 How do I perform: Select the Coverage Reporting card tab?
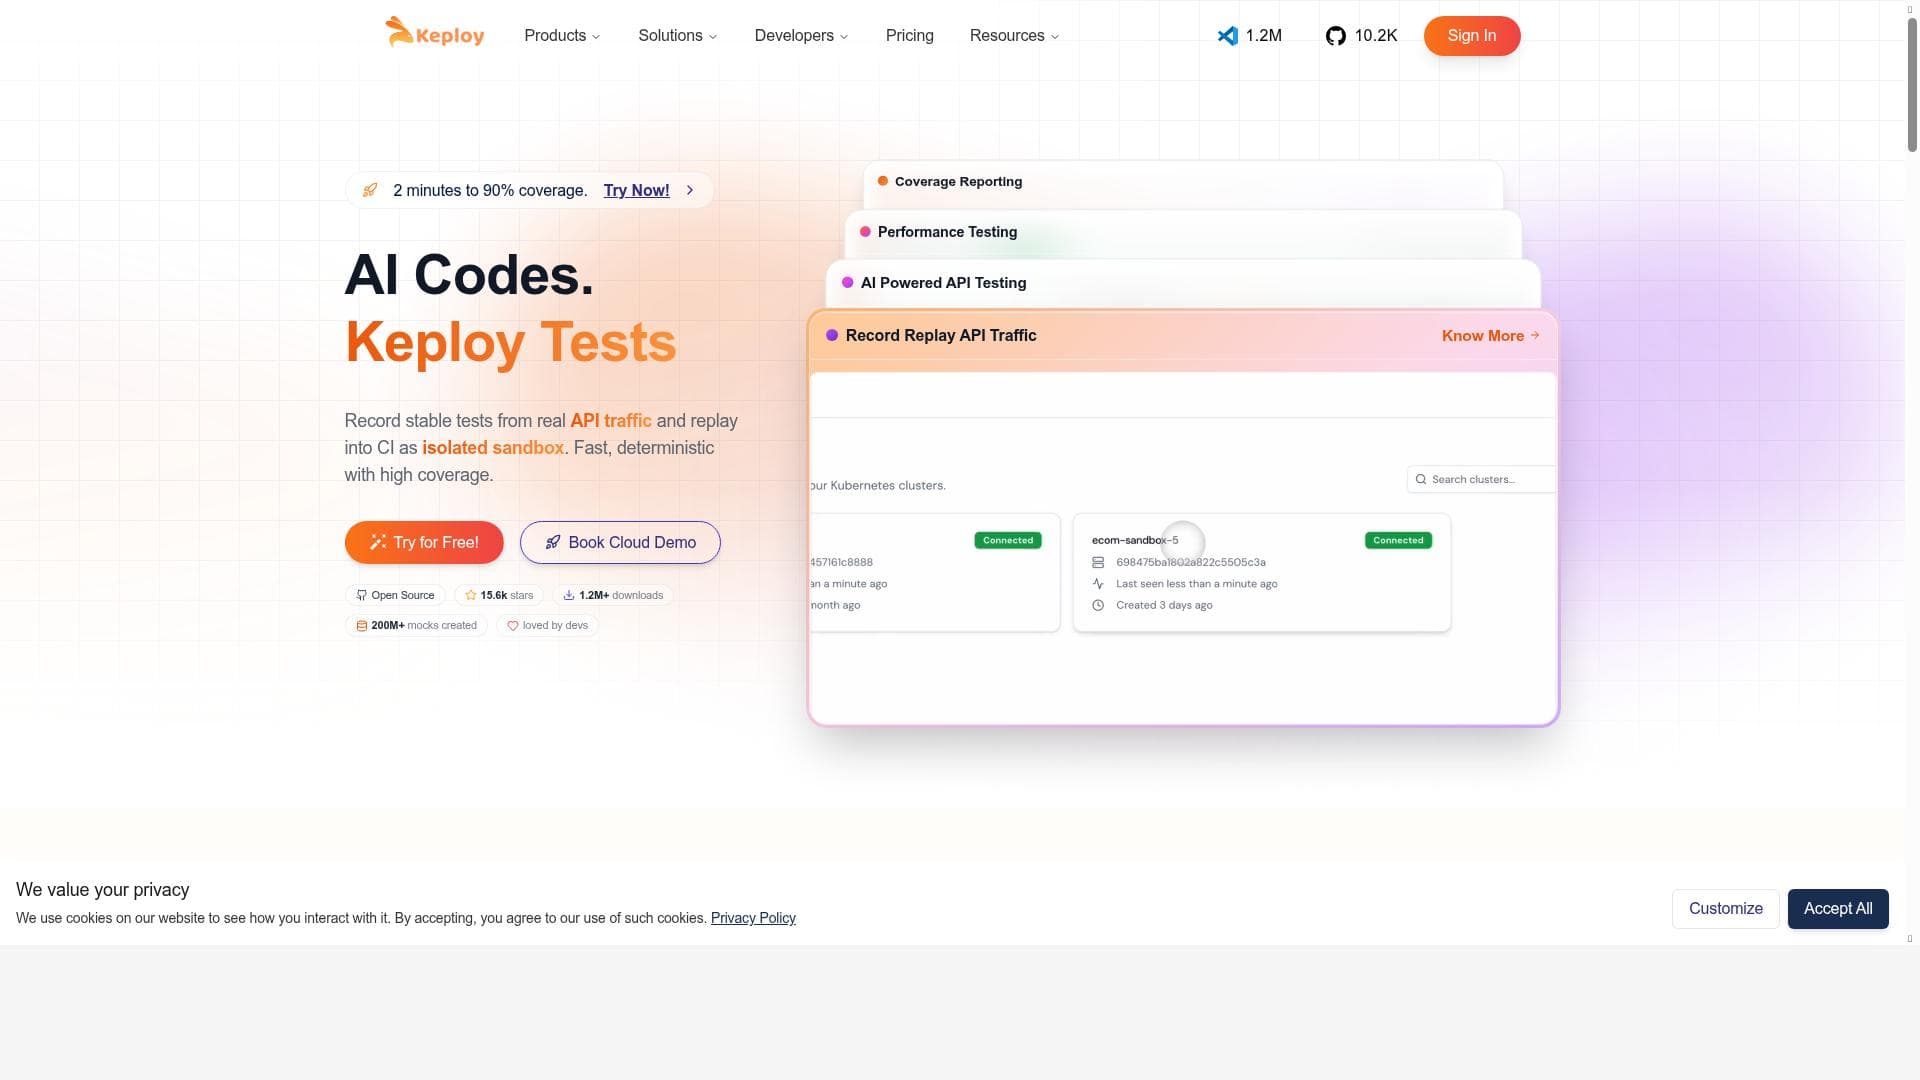click(x=1183, y=184)
